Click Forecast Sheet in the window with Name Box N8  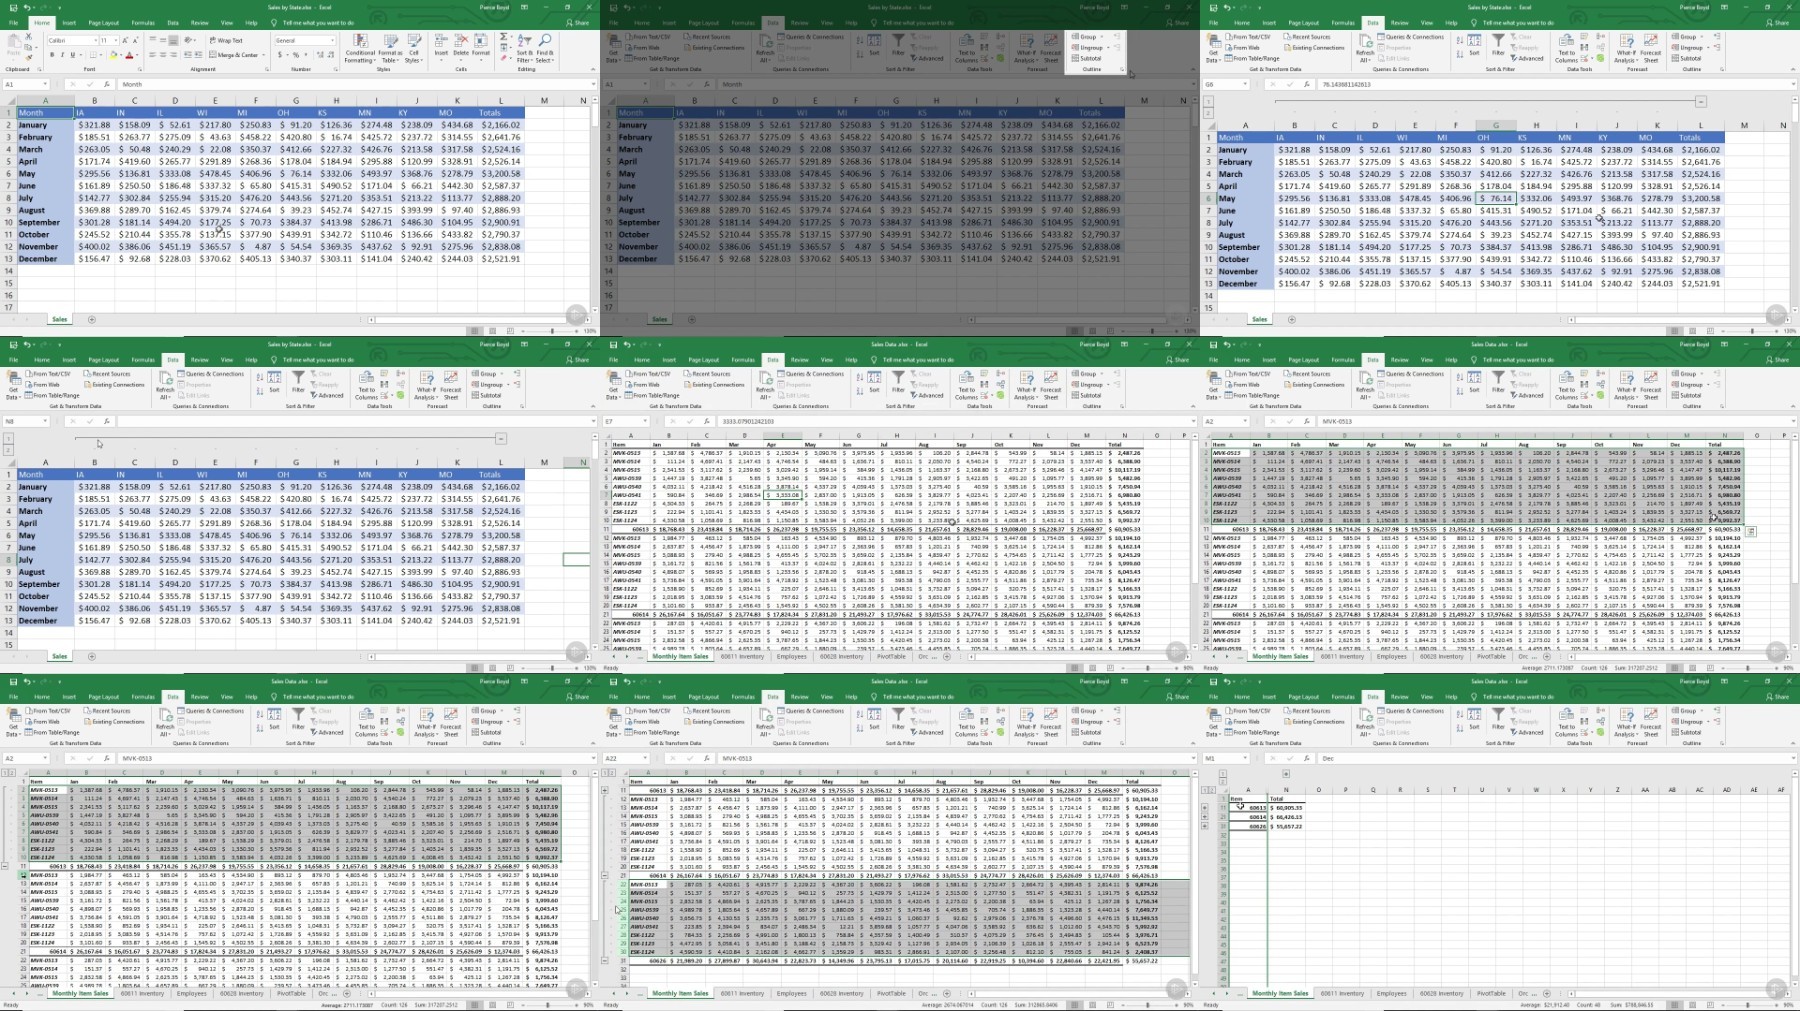point(451,385)
